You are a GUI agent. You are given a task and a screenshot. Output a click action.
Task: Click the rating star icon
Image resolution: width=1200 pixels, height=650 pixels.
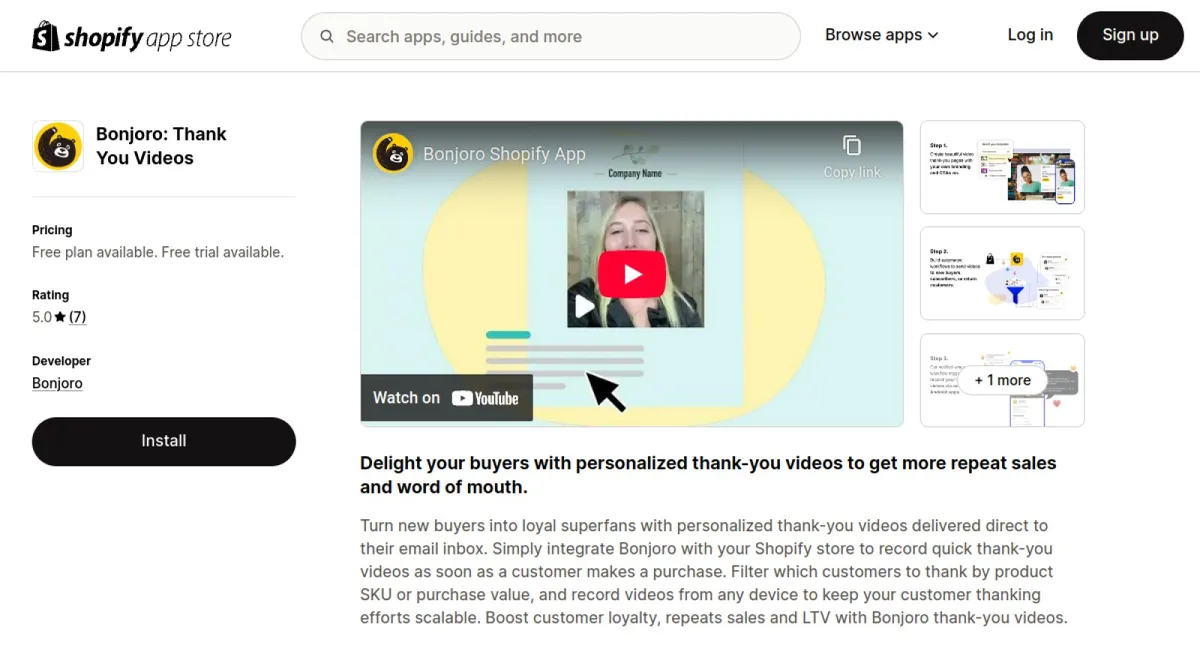coord(60,317)
